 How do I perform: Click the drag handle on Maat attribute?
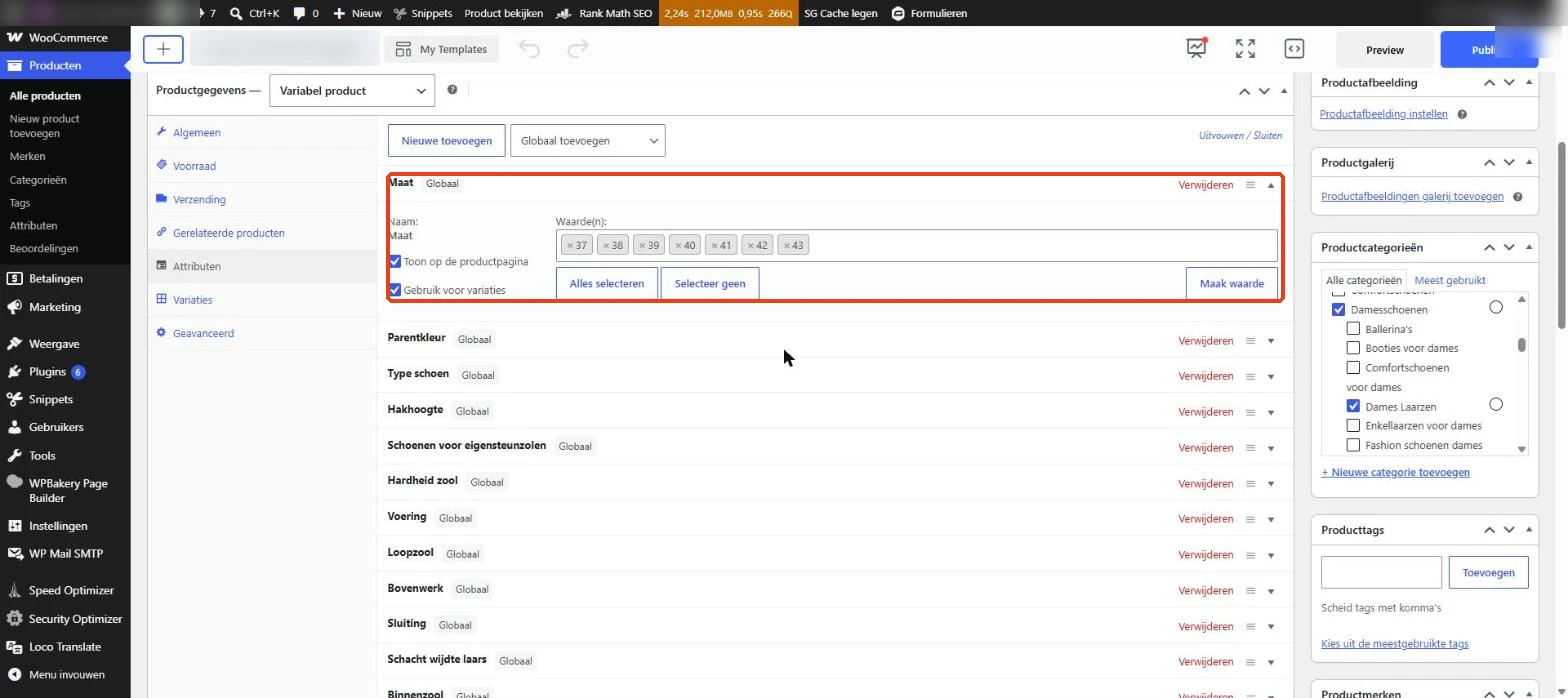[1250, 185]
